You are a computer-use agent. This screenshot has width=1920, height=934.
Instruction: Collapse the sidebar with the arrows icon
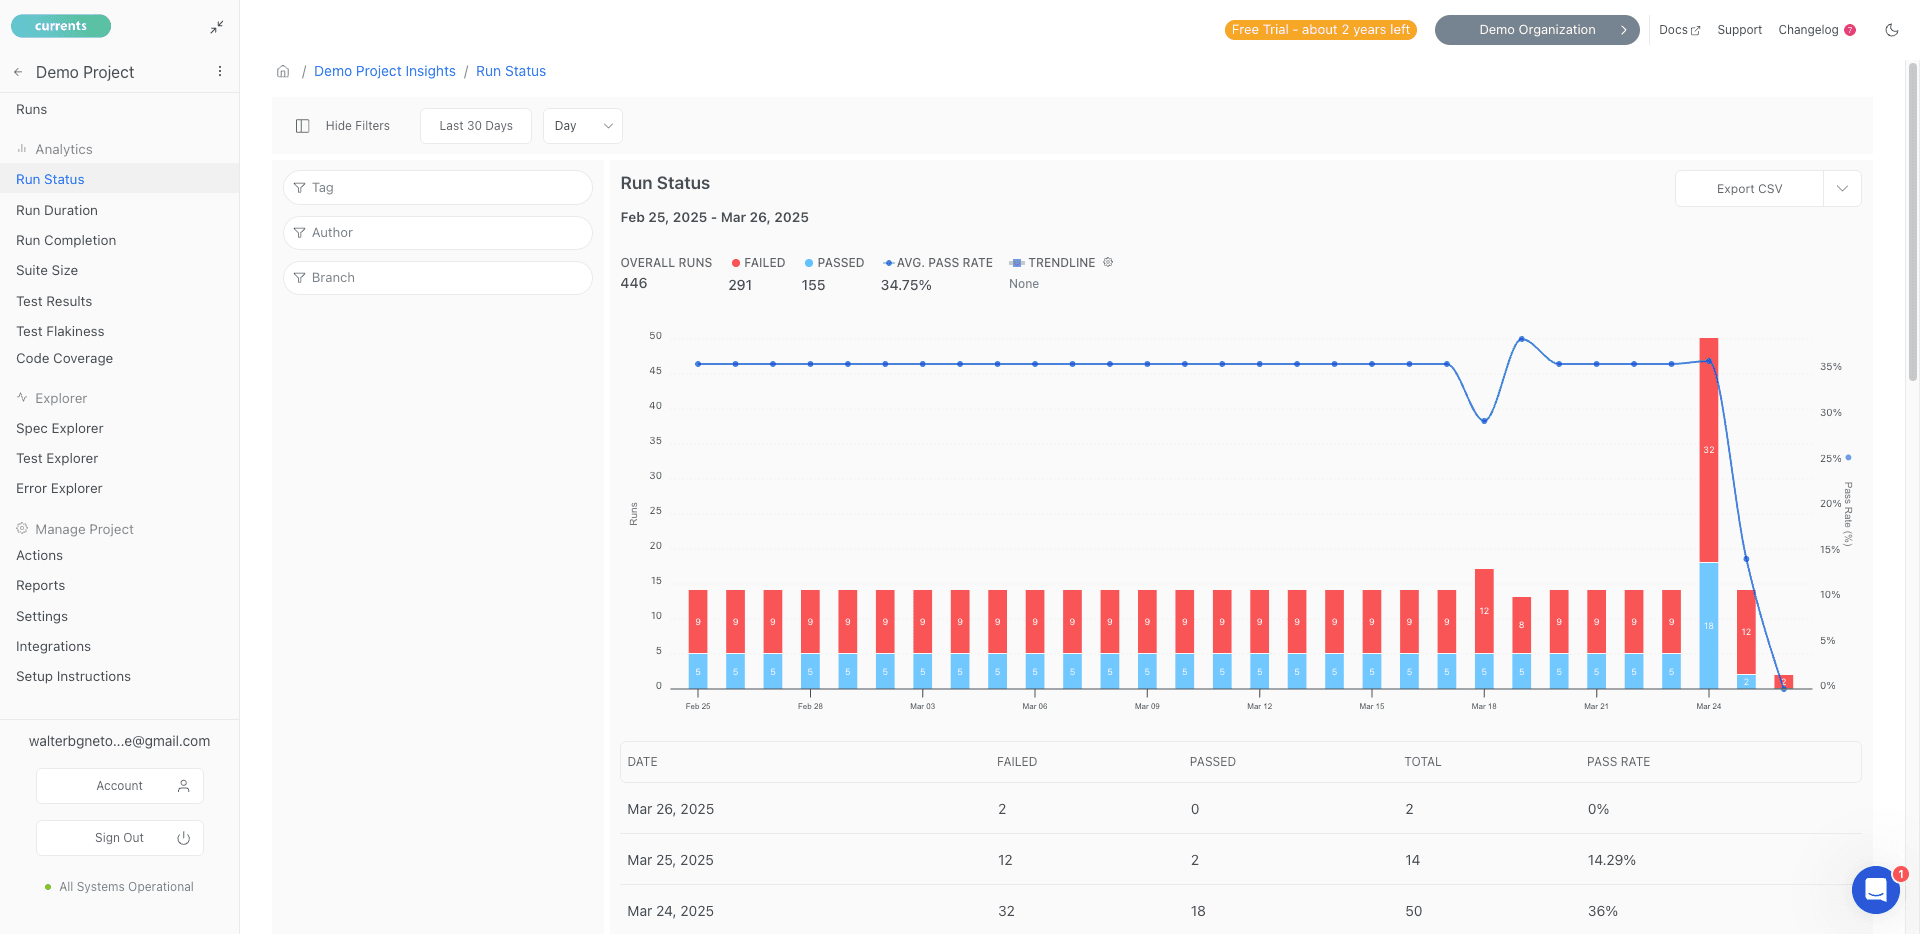217,27
